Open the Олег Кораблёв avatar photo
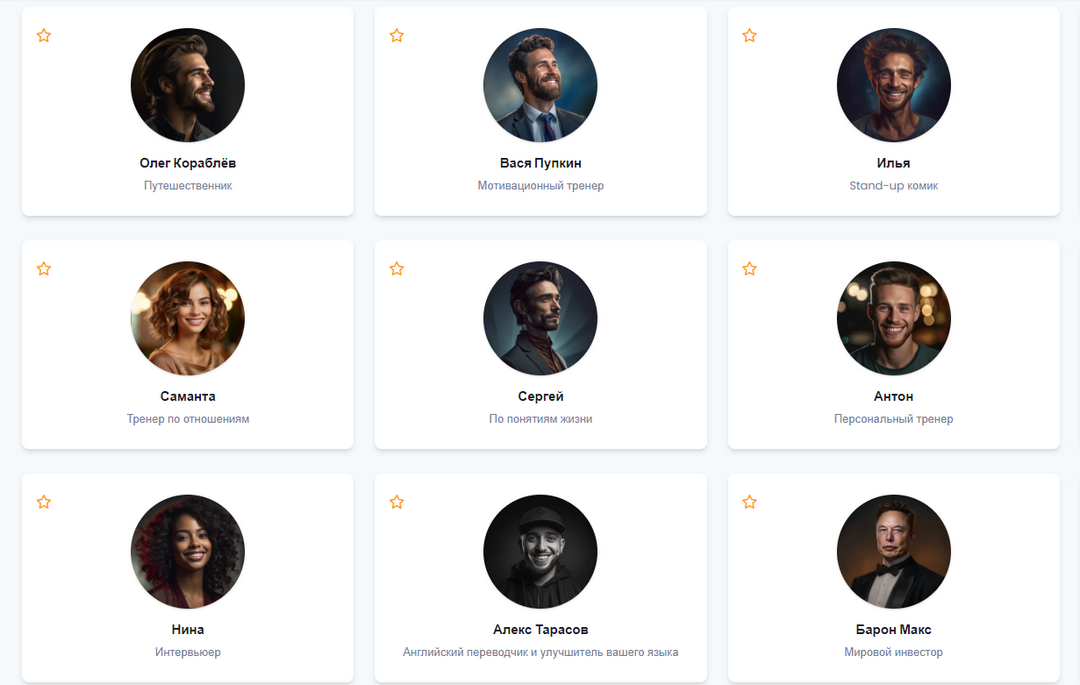Viewport: 1080px width, 685px height. pyautogui.click(x=188, y=85)
